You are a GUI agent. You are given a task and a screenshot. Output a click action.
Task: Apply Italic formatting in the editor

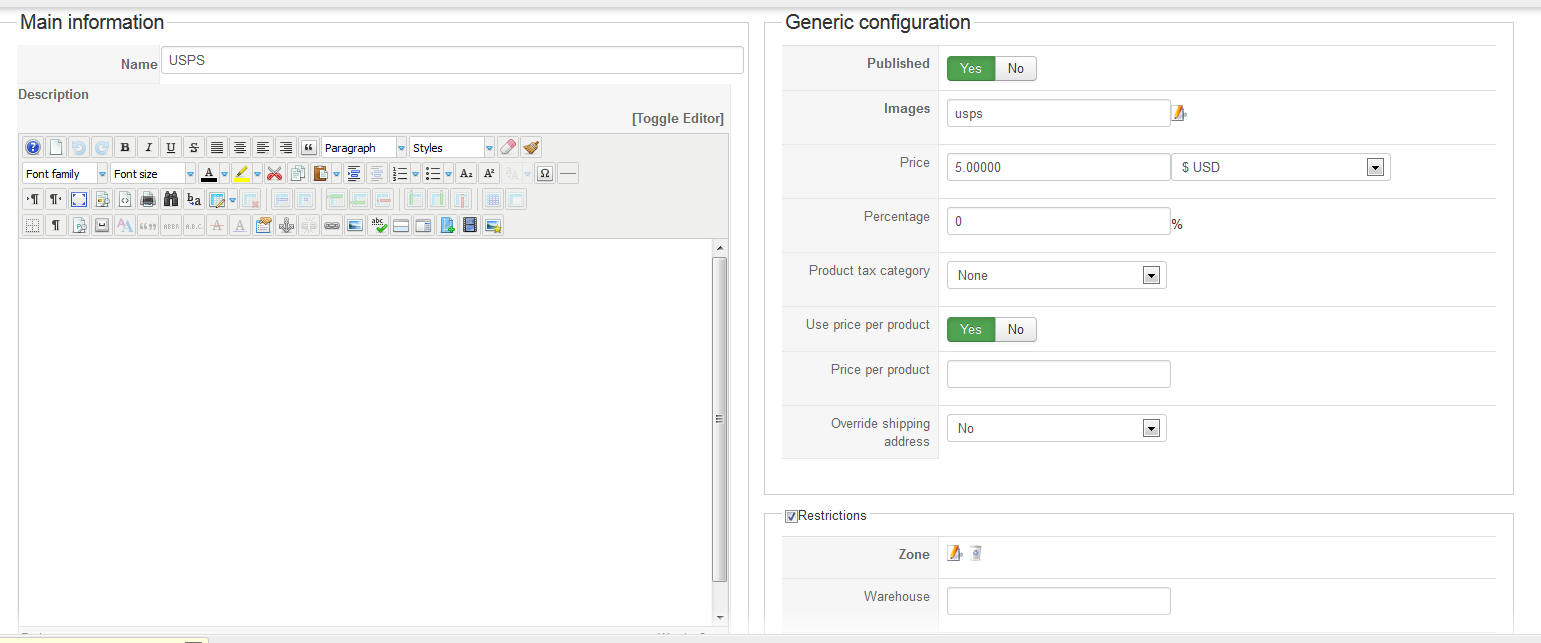point(148,147)
